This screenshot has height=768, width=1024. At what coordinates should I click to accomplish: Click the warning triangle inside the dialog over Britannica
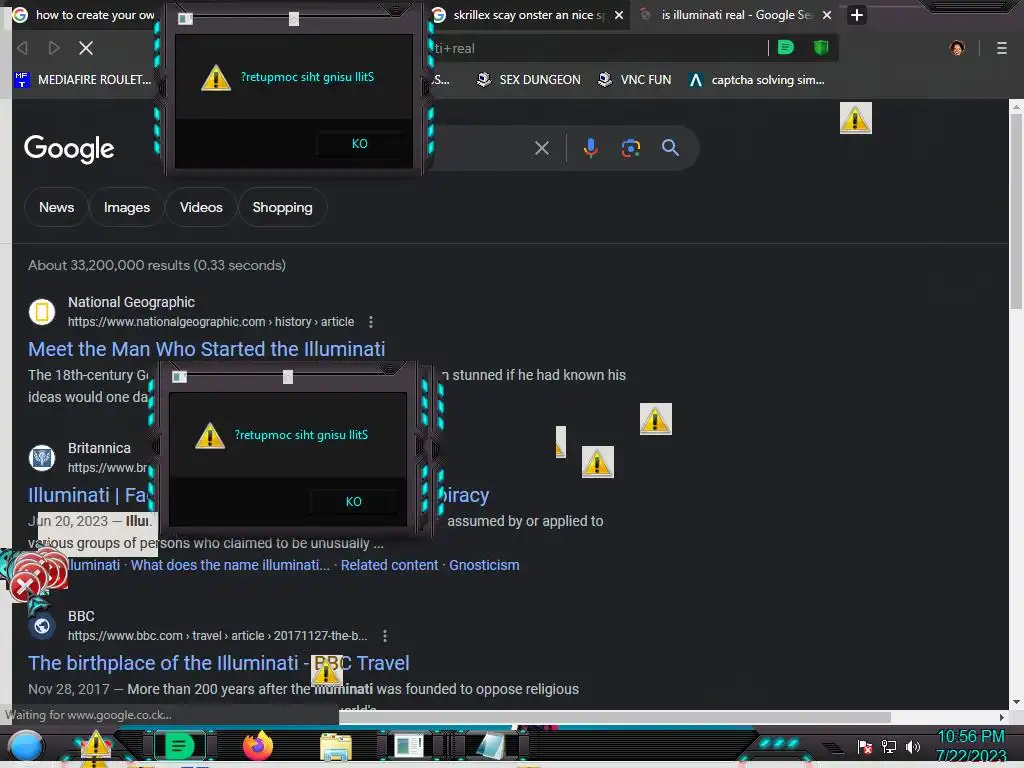coord(210,436)
